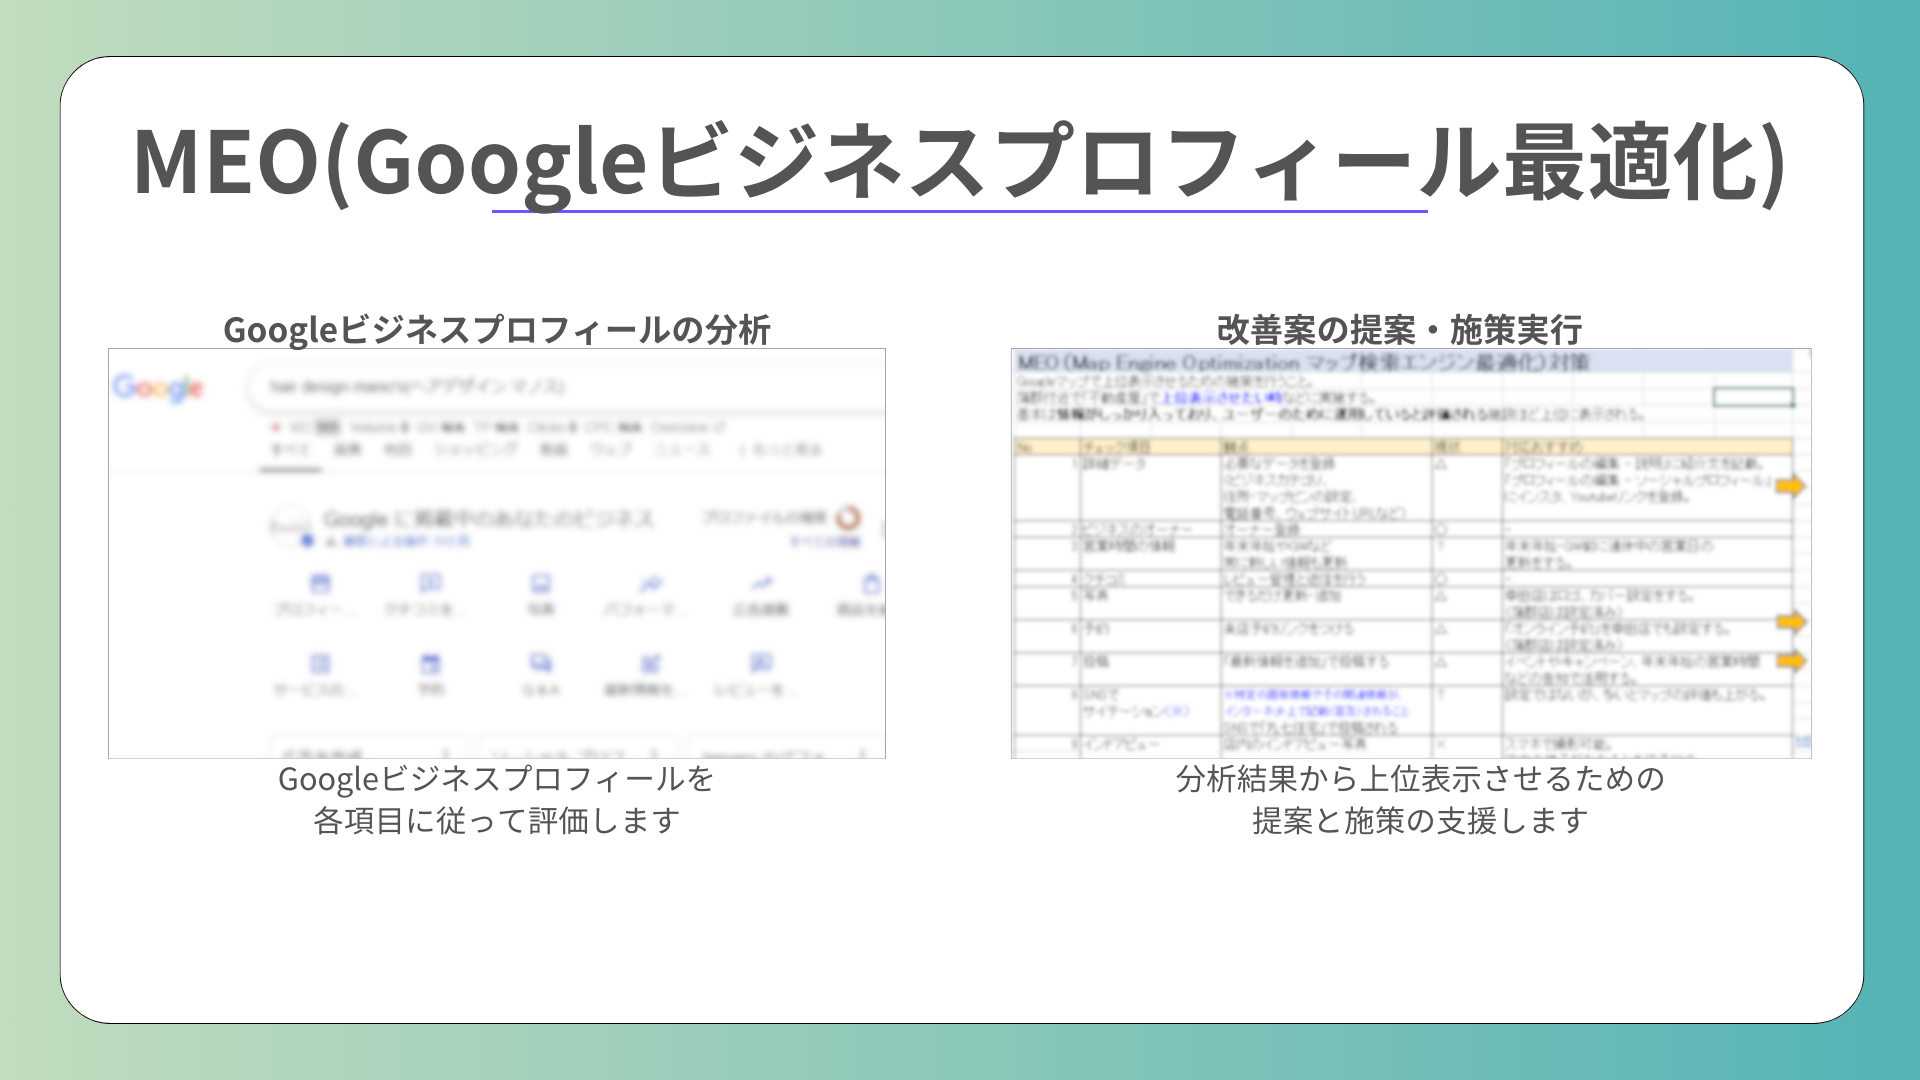Select the heading 改善案の提案・施策実行
Screen dimensions: 1920x1080
coord(1399,330)
